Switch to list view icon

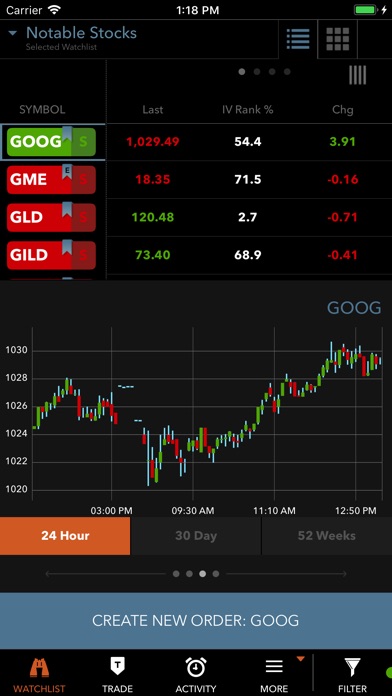click(298, 39)
